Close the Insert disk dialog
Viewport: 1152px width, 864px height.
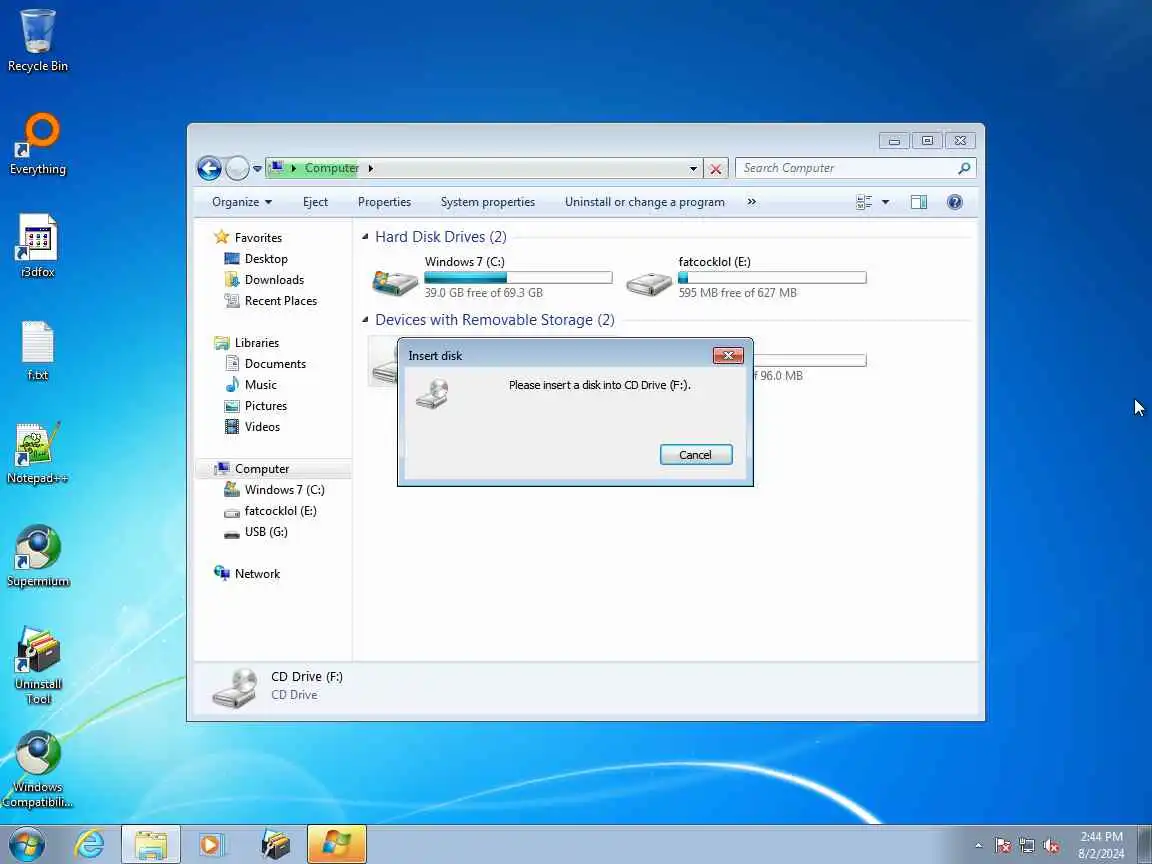click(728, 356)
